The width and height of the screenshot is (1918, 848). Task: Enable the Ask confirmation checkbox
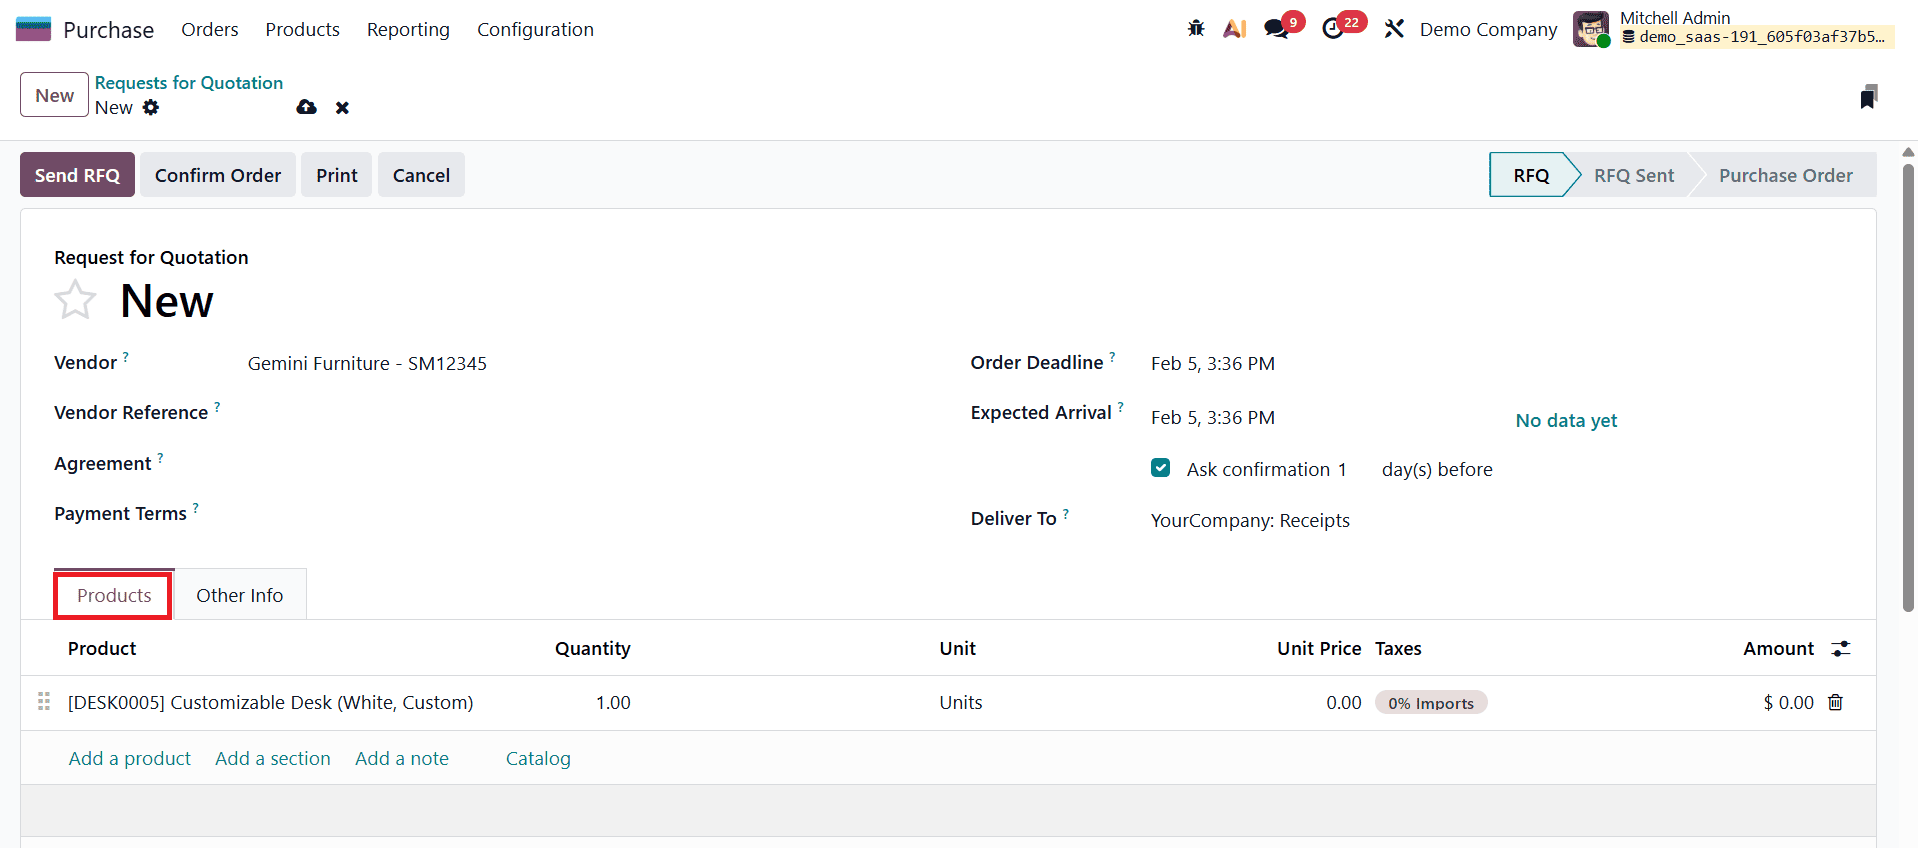click(1160, 467)
